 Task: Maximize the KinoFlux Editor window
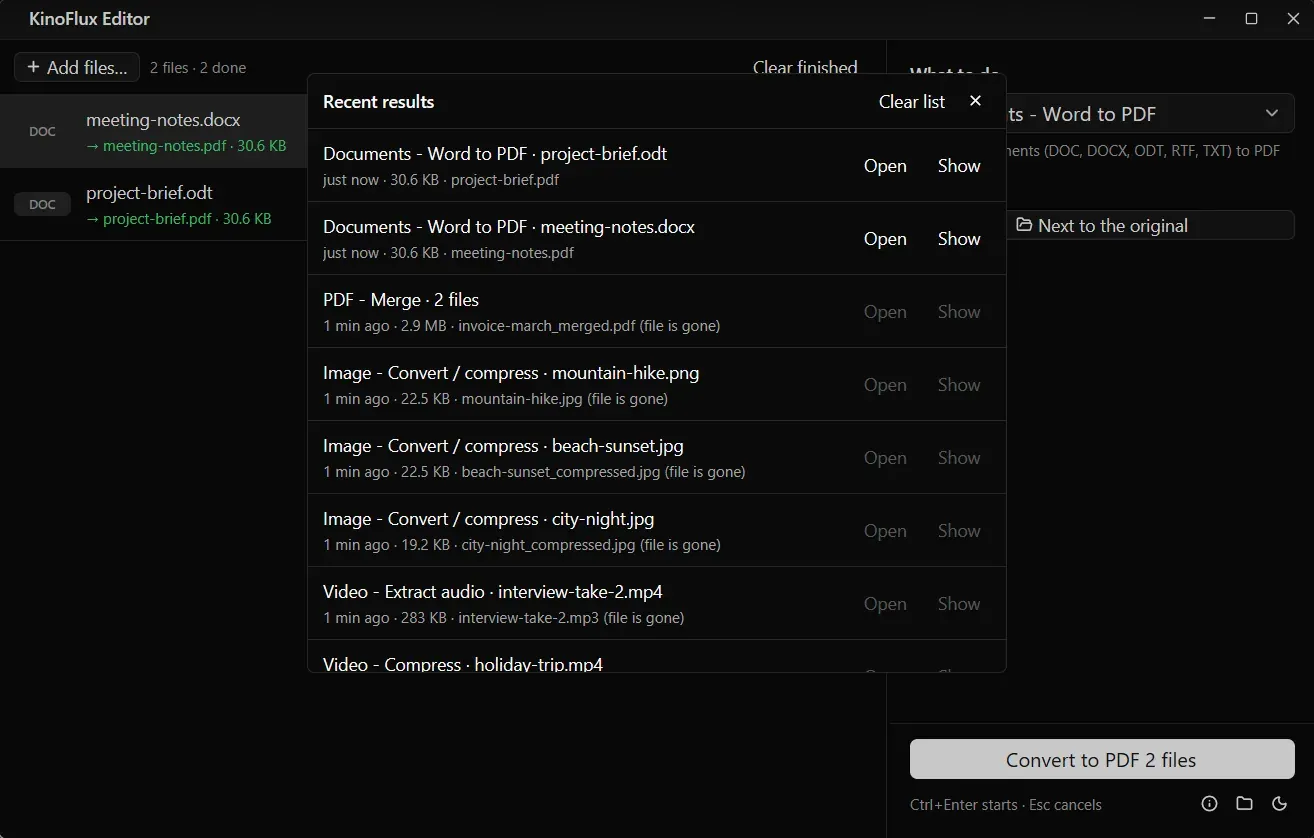pos(1251,19)
